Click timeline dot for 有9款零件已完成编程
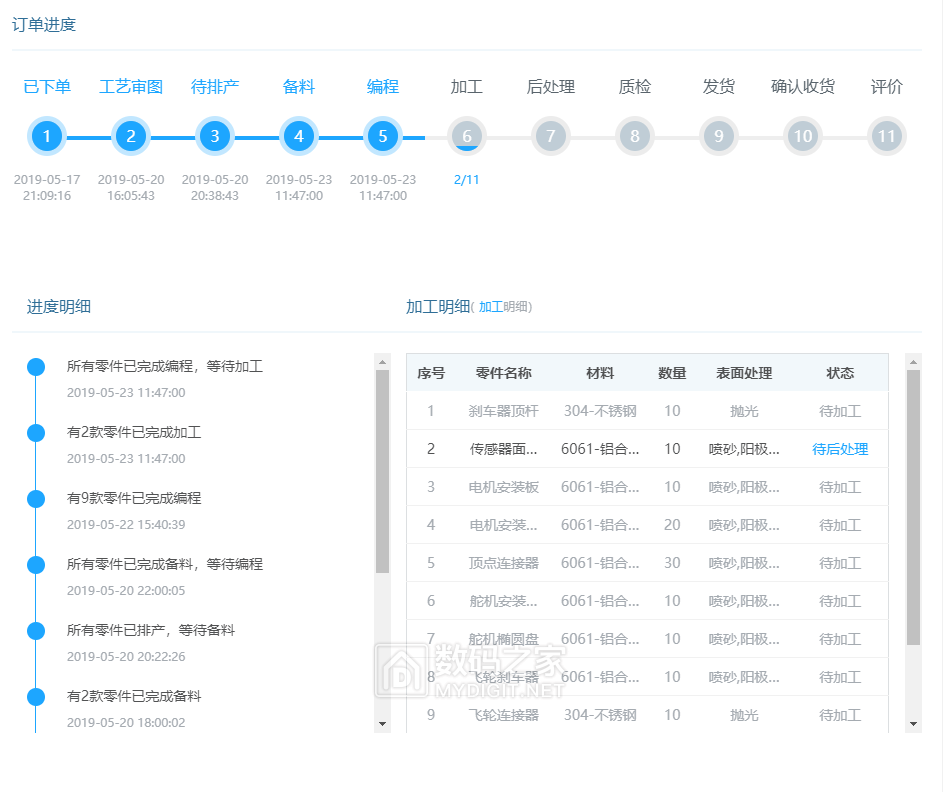Screen dimensions: 943x792 (x=36, y=499)
